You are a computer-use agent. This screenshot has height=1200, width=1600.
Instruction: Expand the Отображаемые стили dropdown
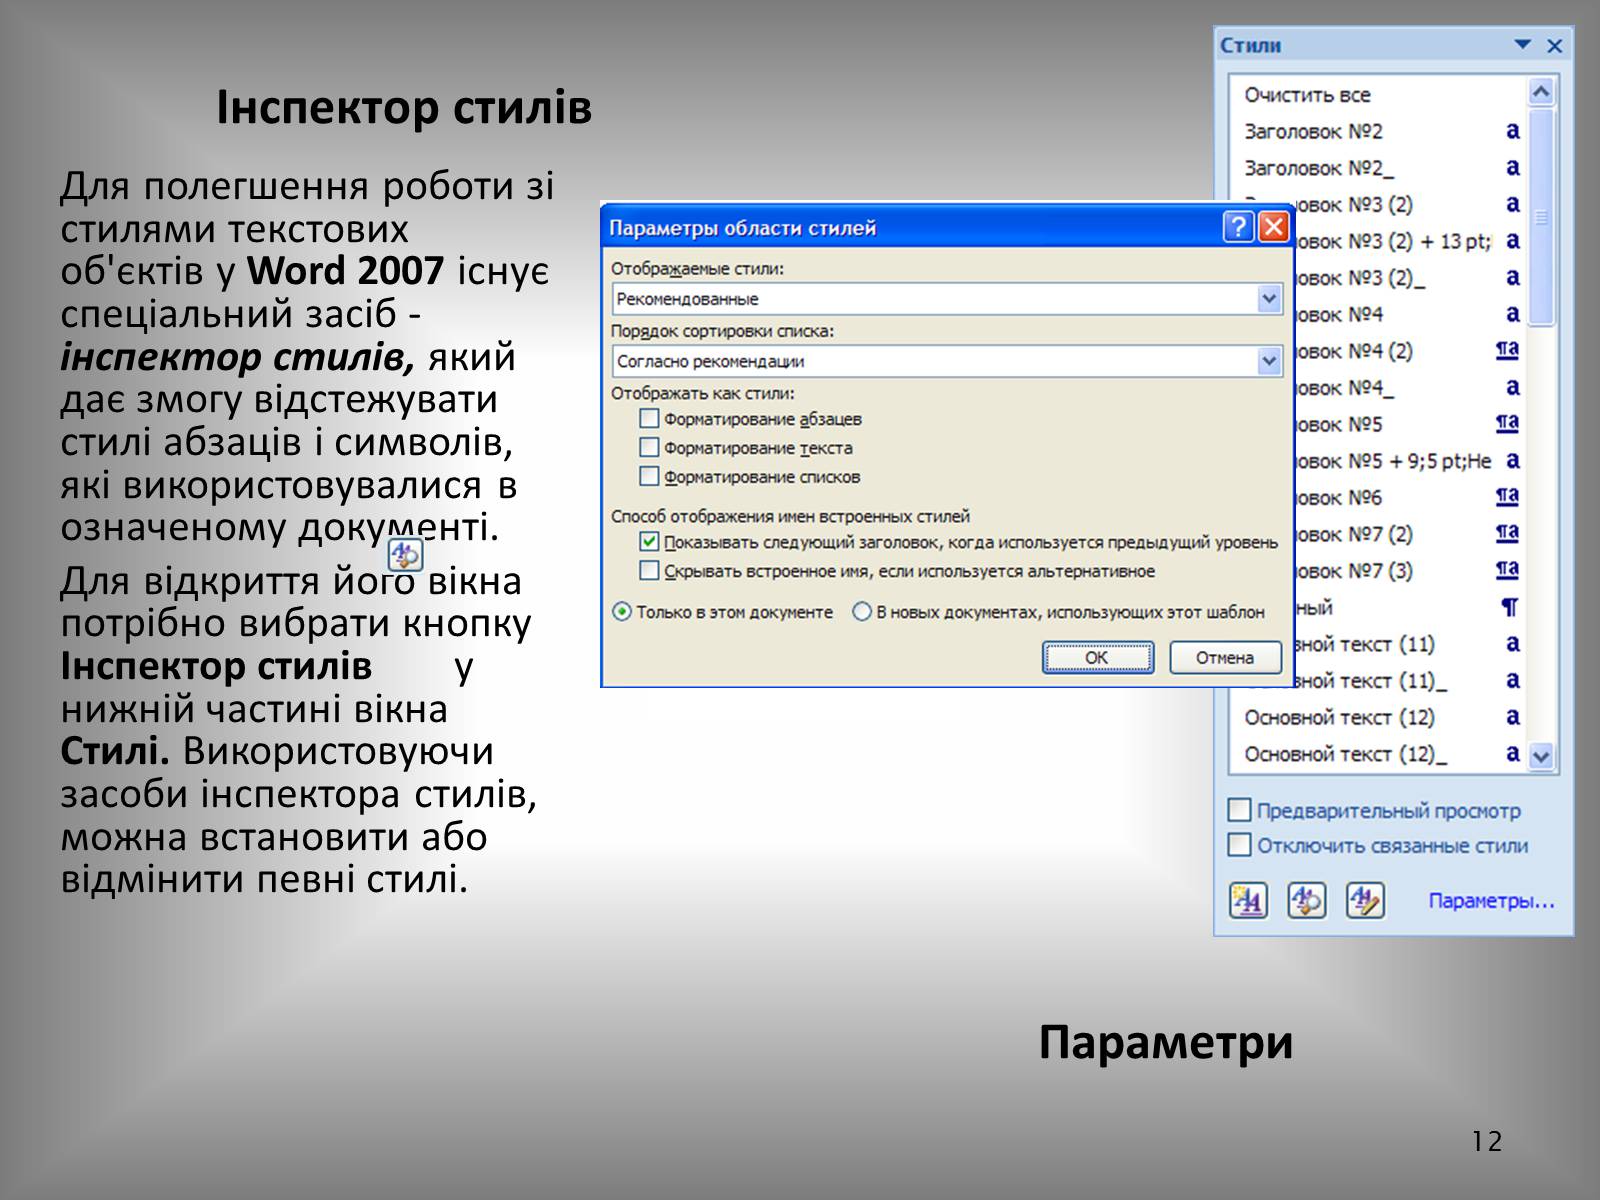point(1269,299)
